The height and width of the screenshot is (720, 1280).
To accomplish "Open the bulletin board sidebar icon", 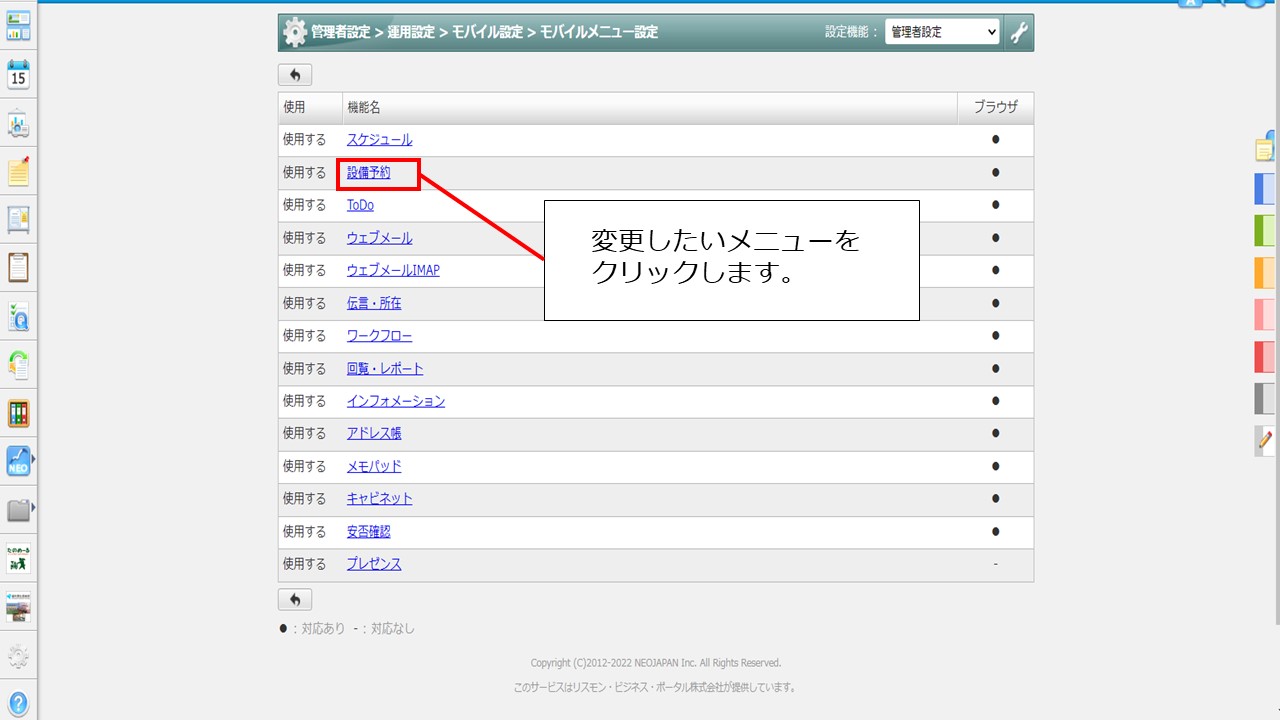I will click(x=18, y=220).
